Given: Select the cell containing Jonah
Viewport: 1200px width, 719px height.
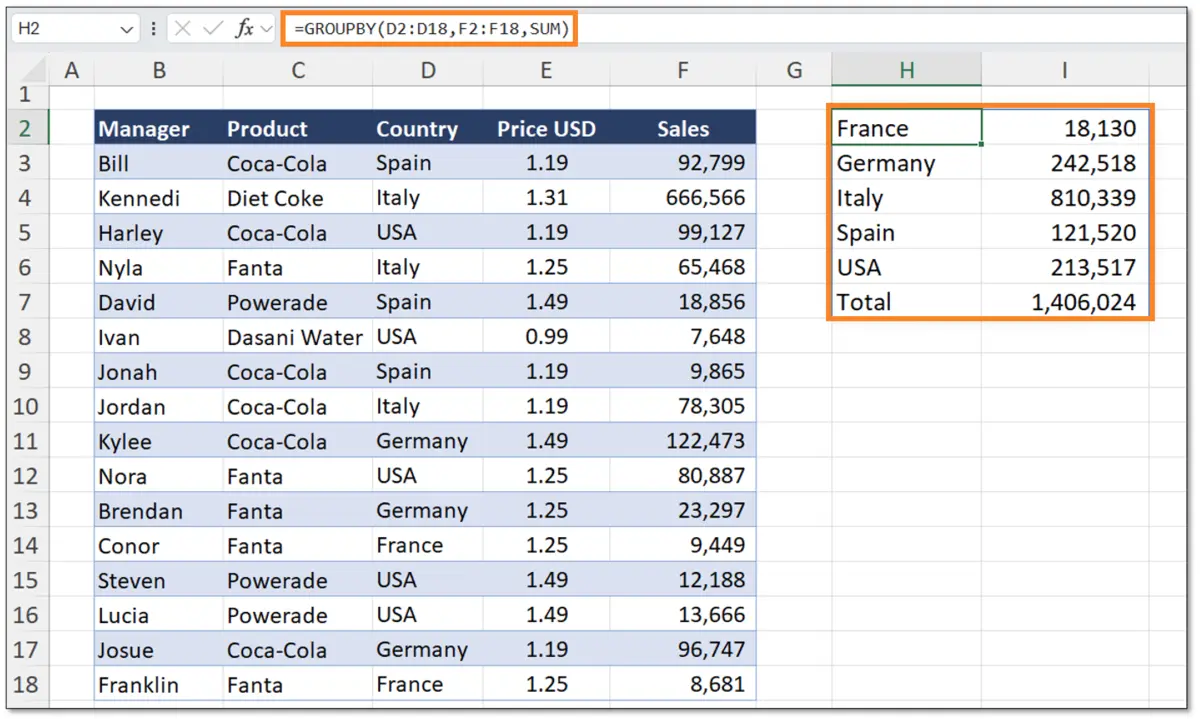Looking at the screenshot, I should [158, 372].
